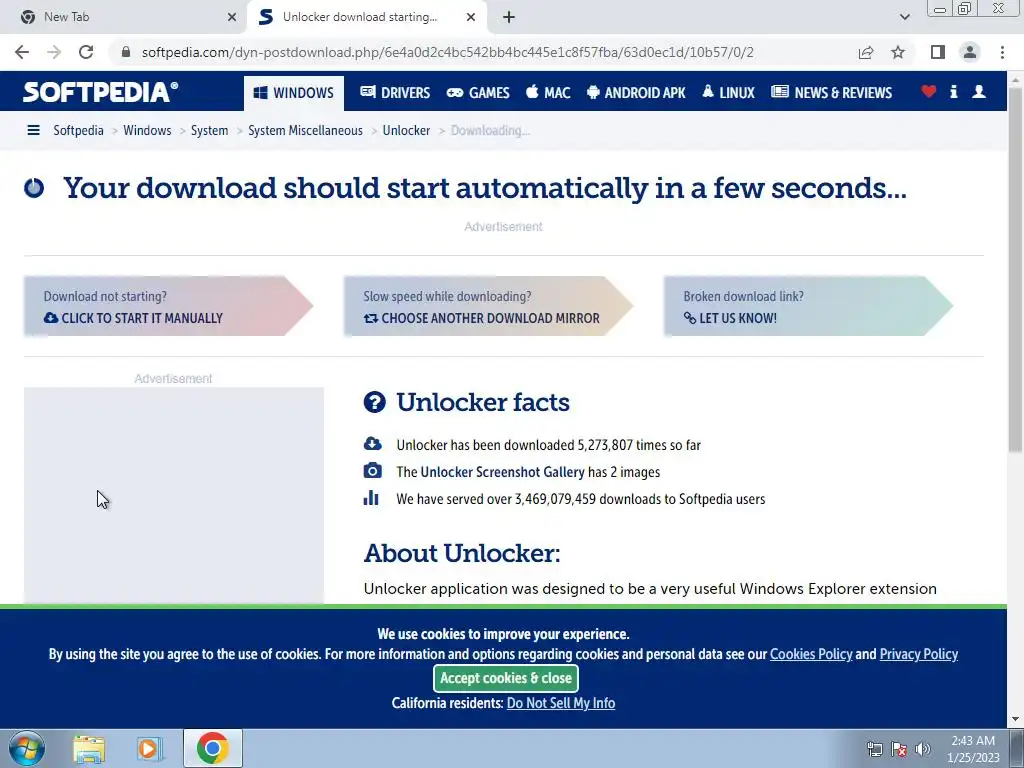Share this page via the share icon
Viewport: 1024px width, 768px height.
click(x=866, y=52)
